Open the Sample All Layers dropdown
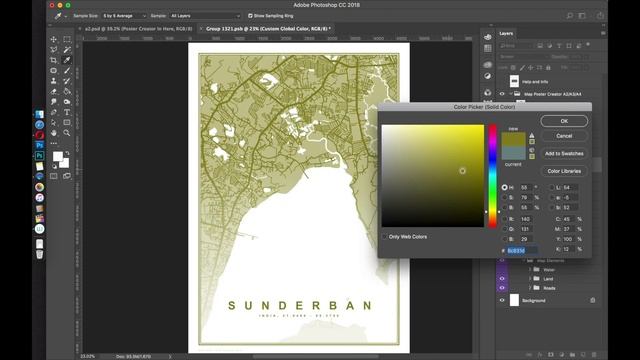This screenshot has width=640, height=360. (205, 16)
